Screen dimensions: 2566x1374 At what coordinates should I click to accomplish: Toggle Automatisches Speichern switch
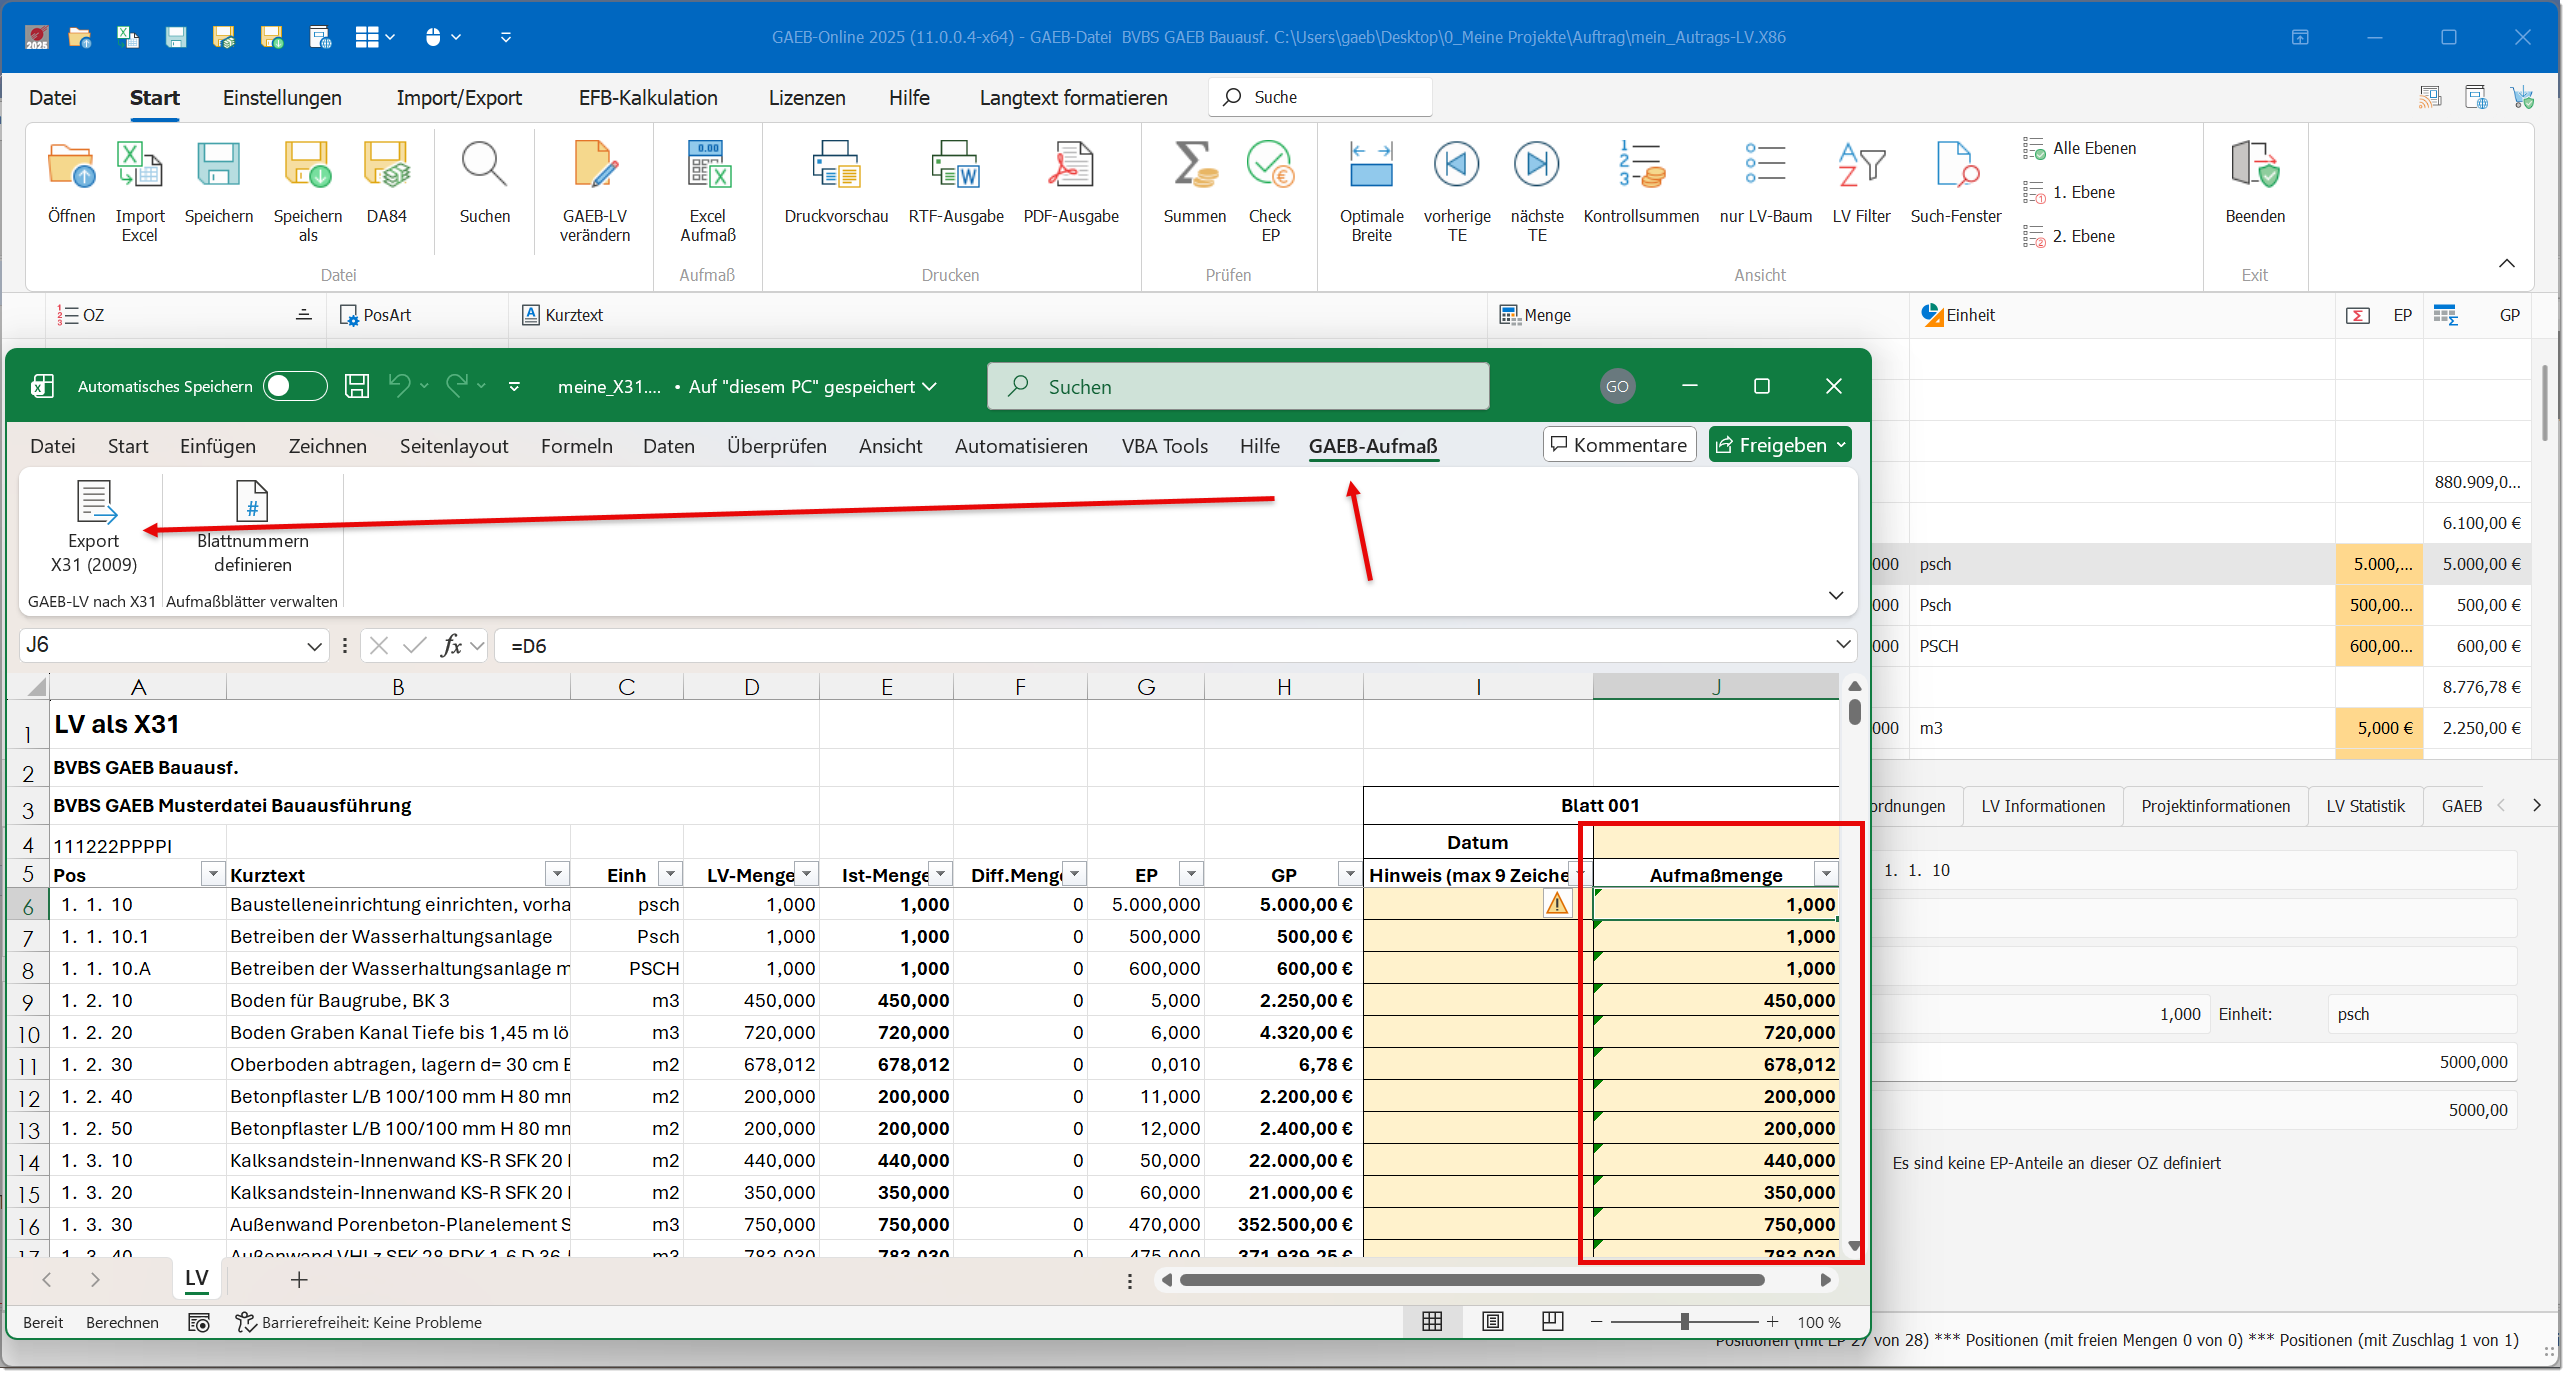click(294, 386)
